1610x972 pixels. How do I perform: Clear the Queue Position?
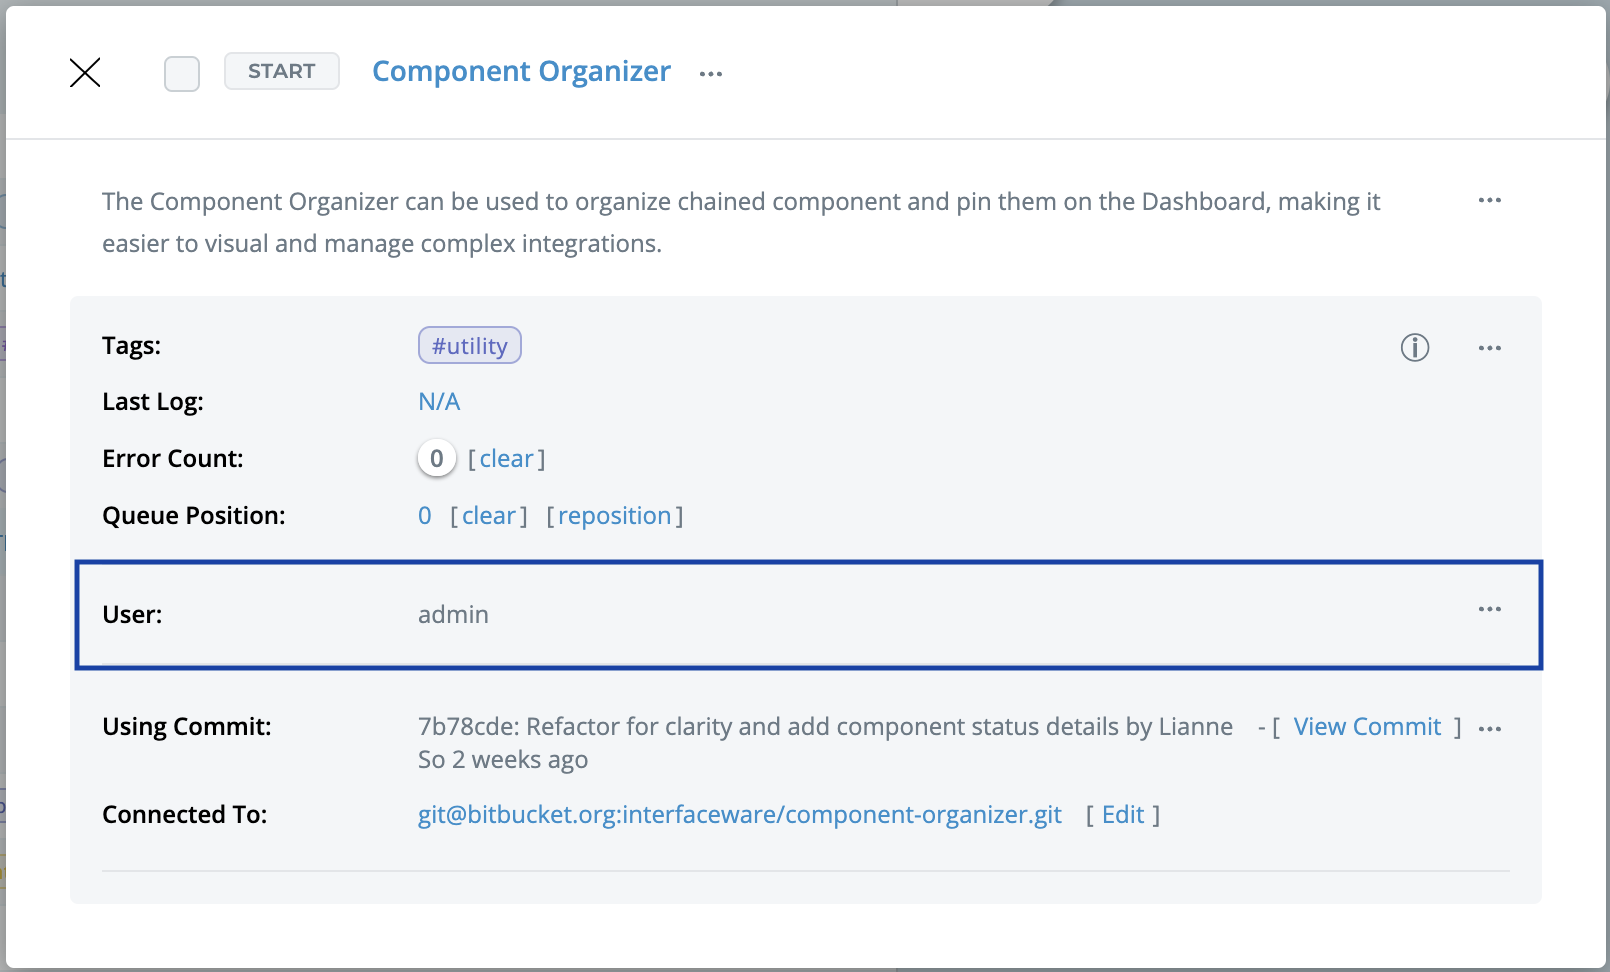point(488,516)
